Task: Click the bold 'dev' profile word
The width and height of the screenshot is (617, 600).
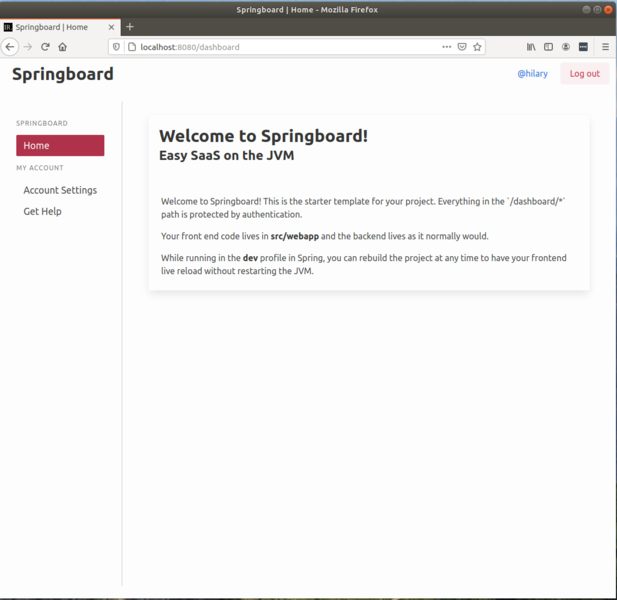Action: tap(250, 258)
